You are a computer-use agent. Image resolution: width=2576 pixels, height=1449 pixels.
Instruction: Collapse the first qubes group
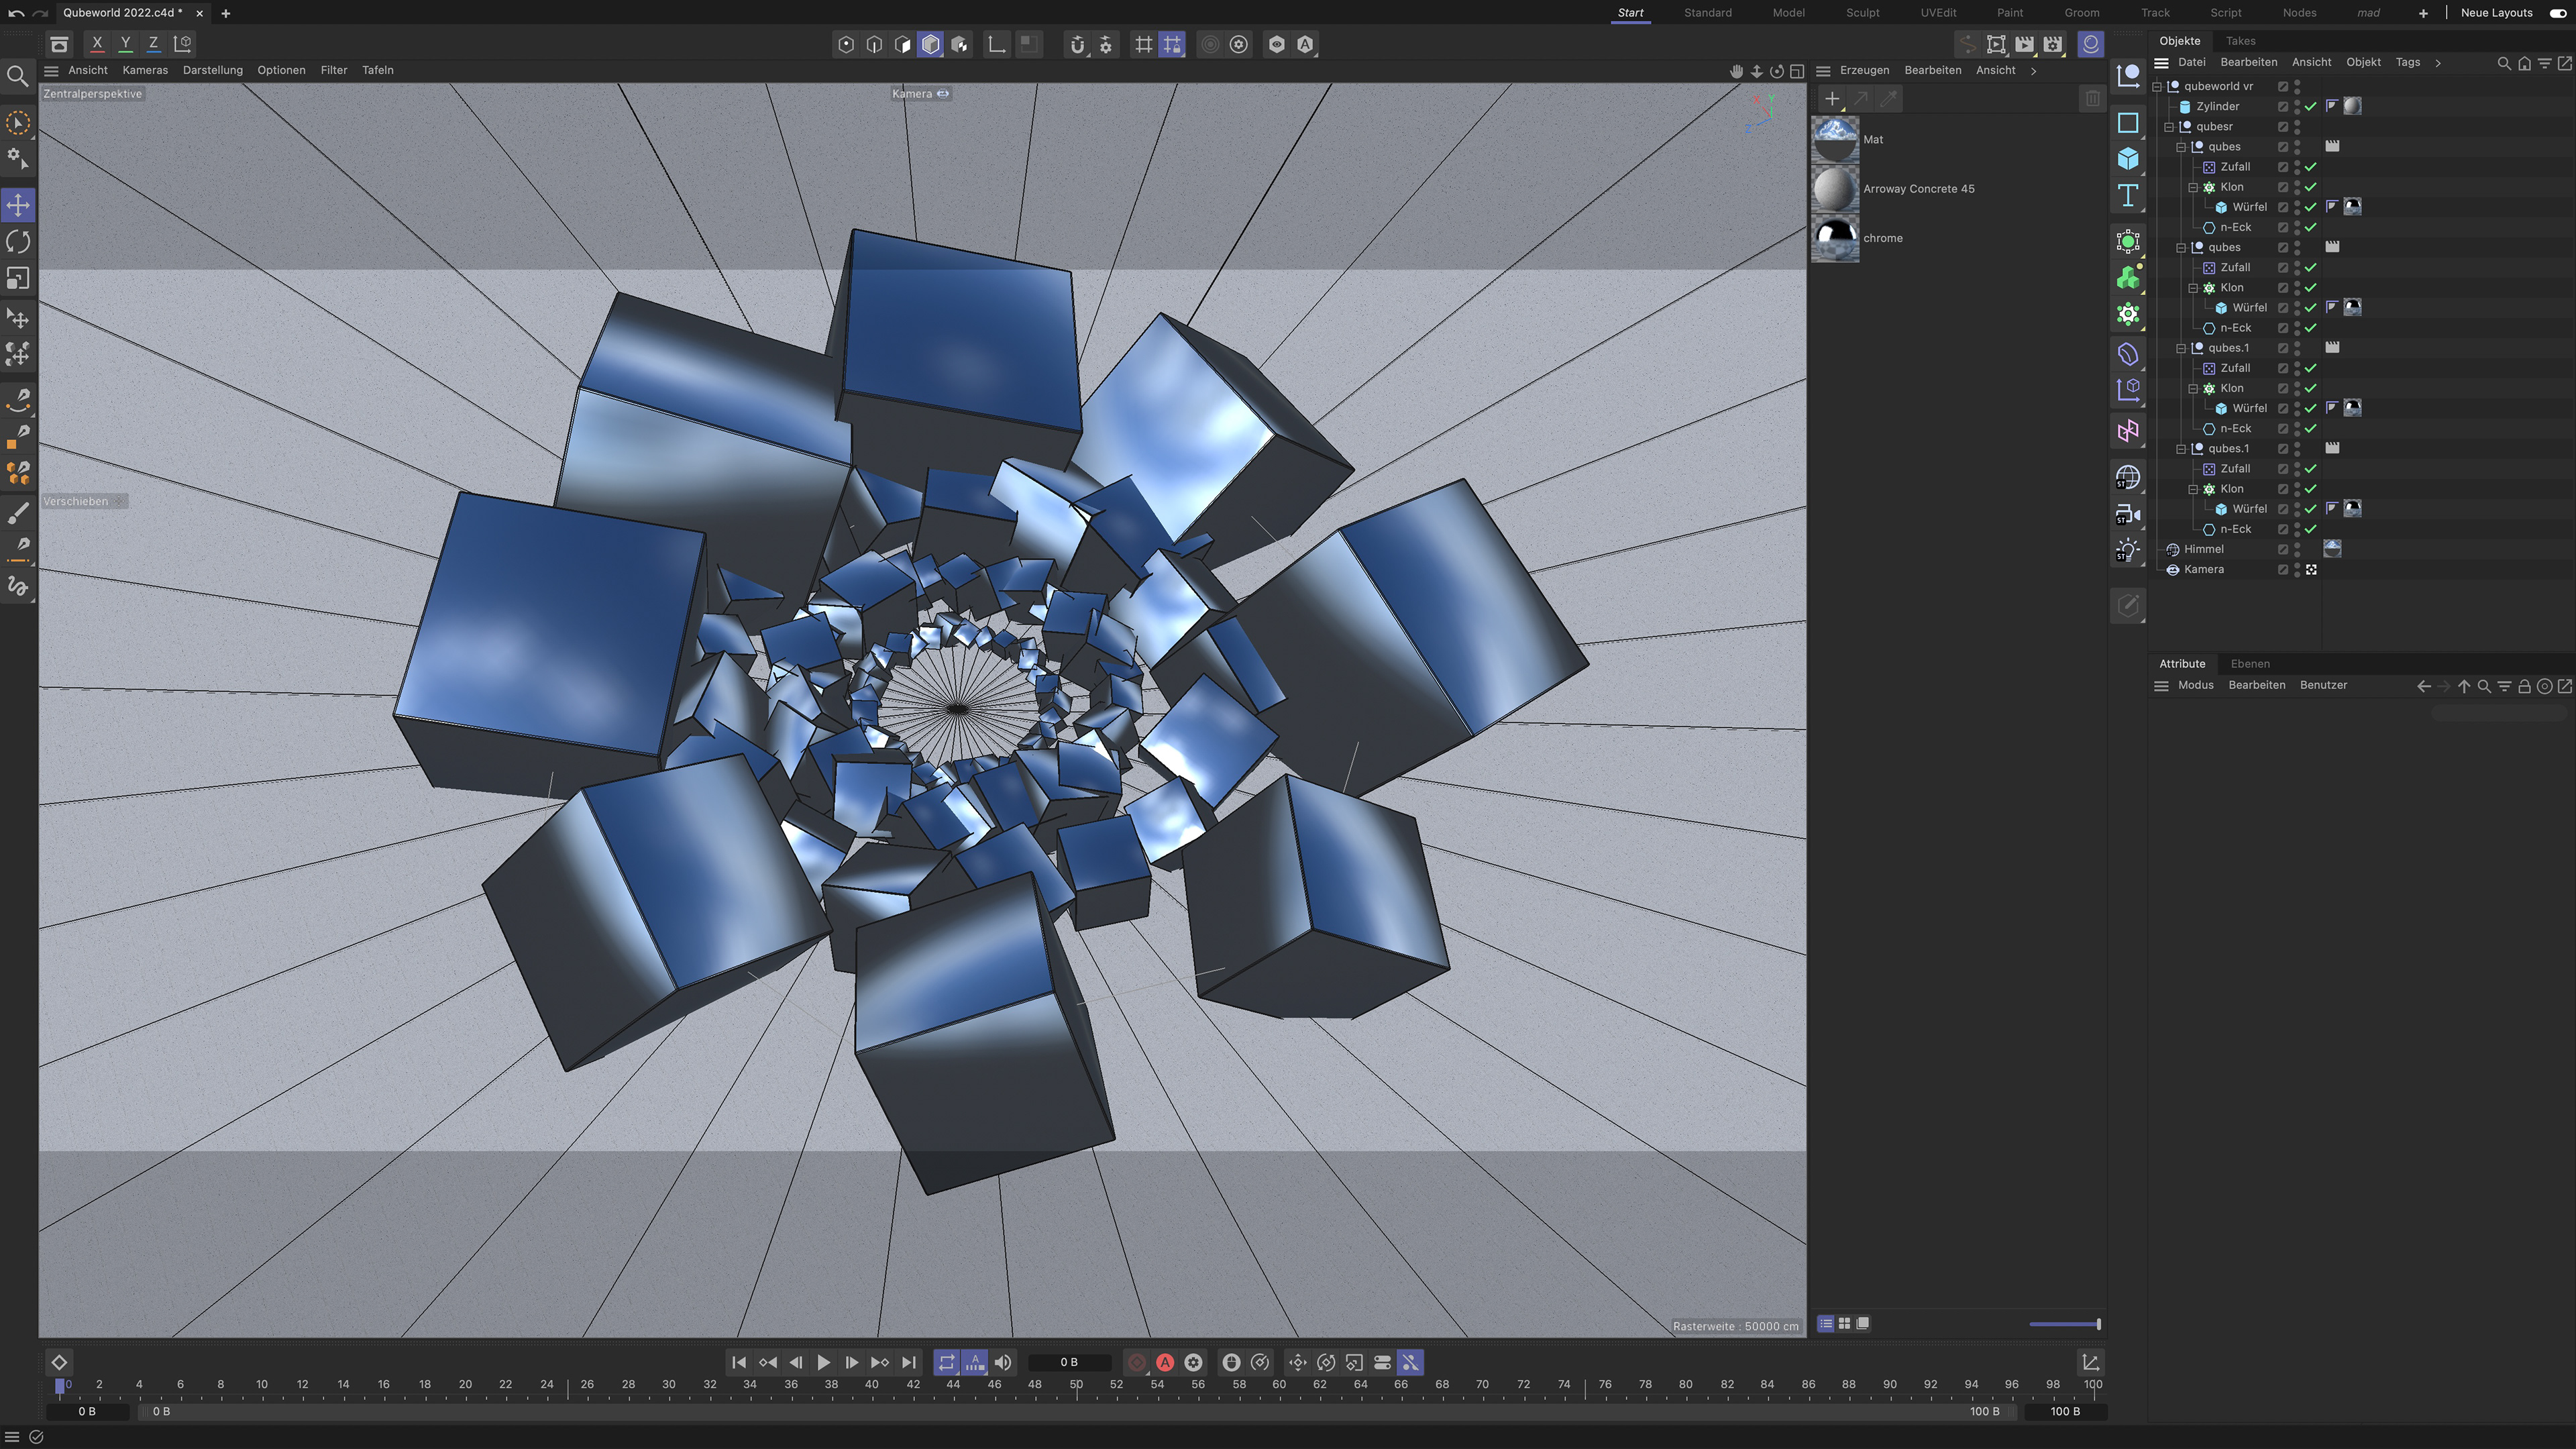2181,147
